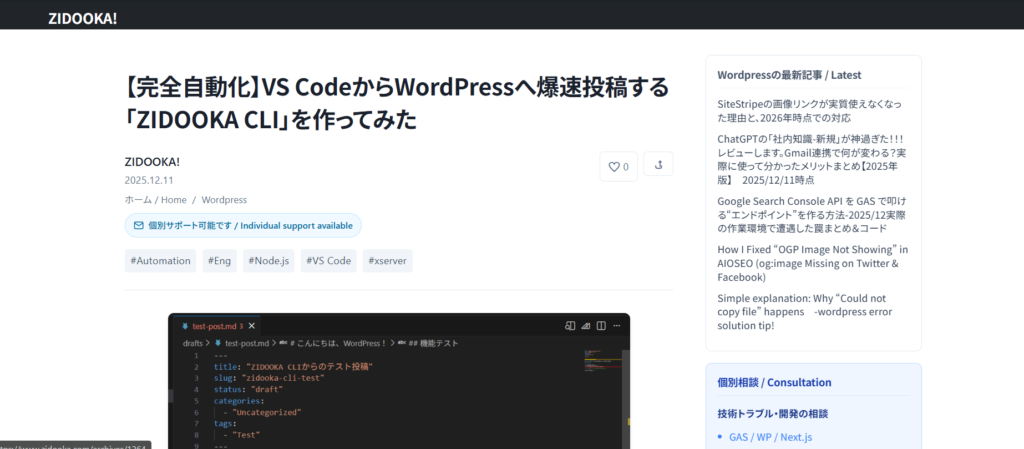Viewport: 1024px width, 449px height.
Task: Click the GAS / WP / Next.js consultation link
Action: pyautogui.click(x=772, y=436)
